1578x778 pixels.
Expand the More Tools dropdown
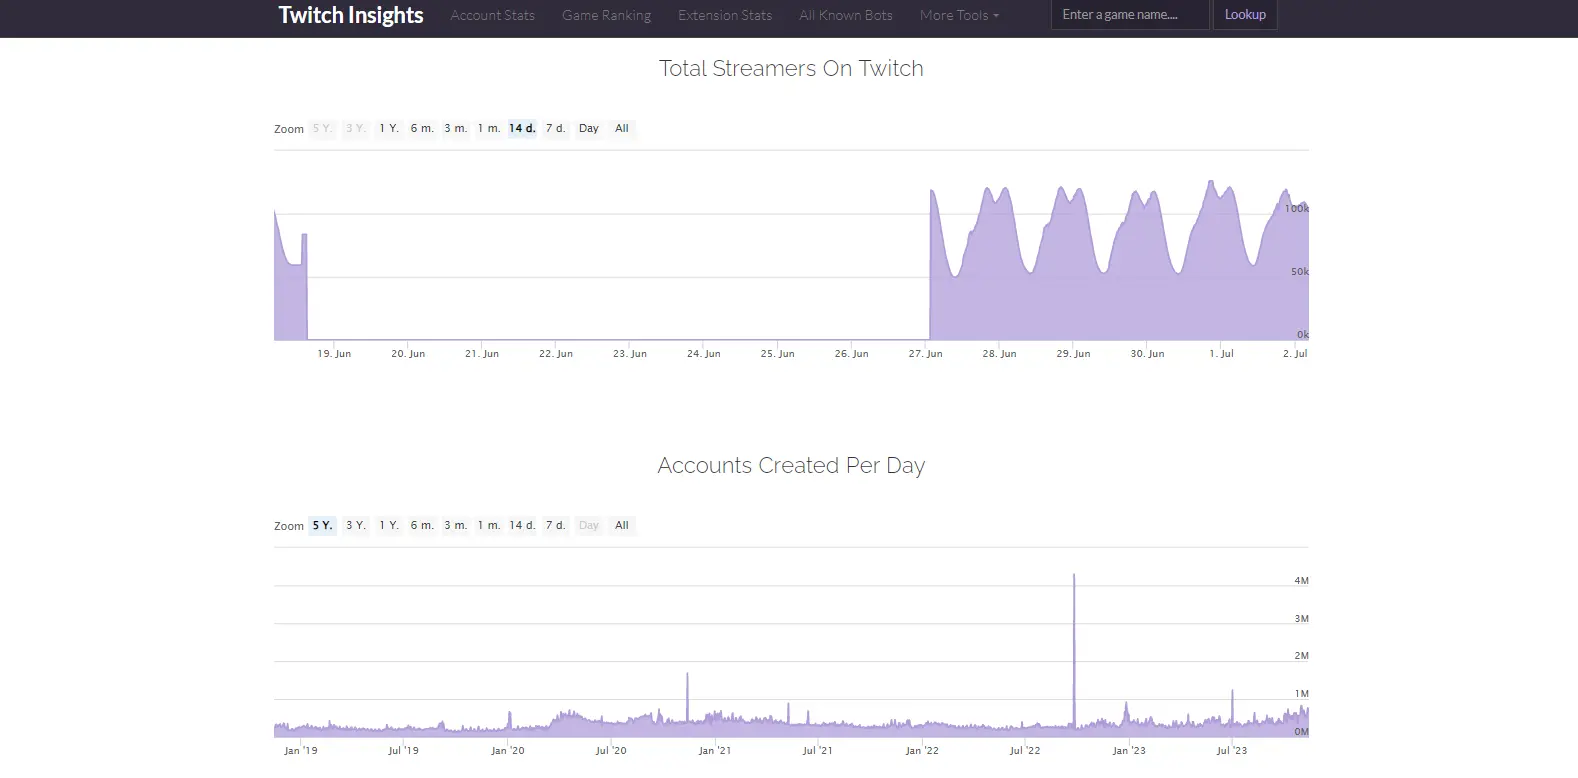[959, 15]
